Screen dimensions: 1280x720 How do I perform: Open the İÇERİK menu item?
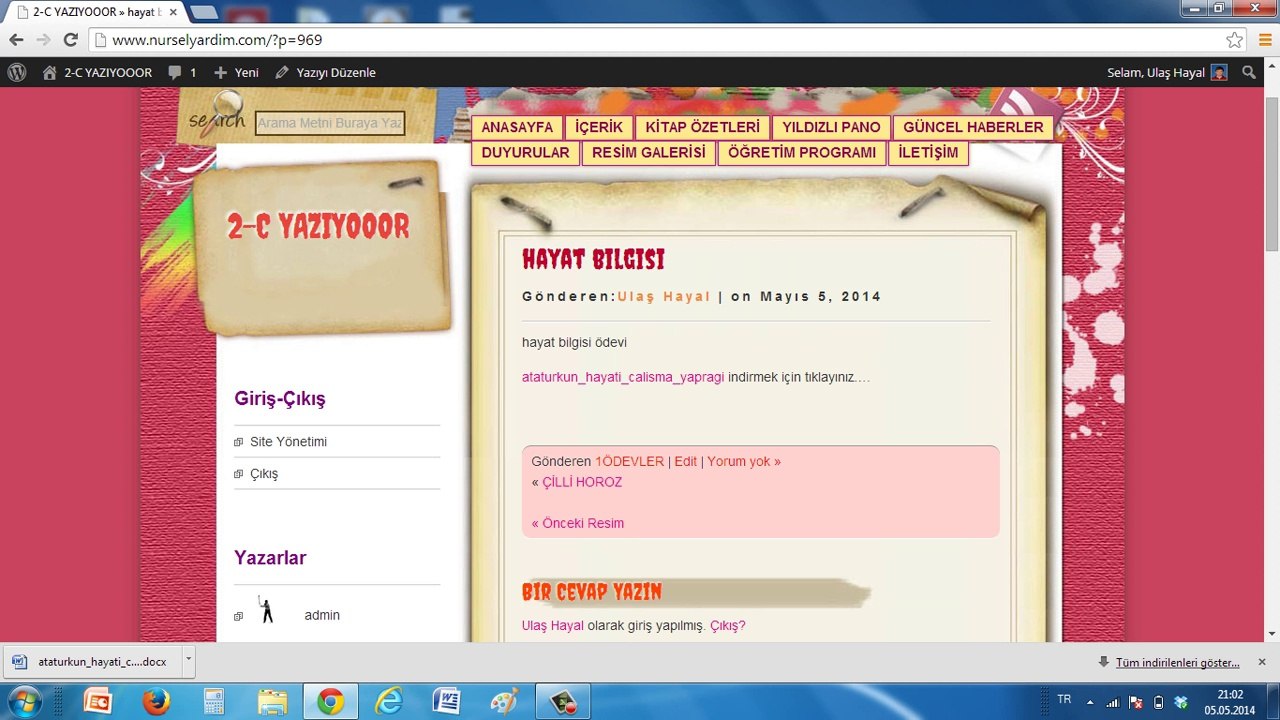599,127
